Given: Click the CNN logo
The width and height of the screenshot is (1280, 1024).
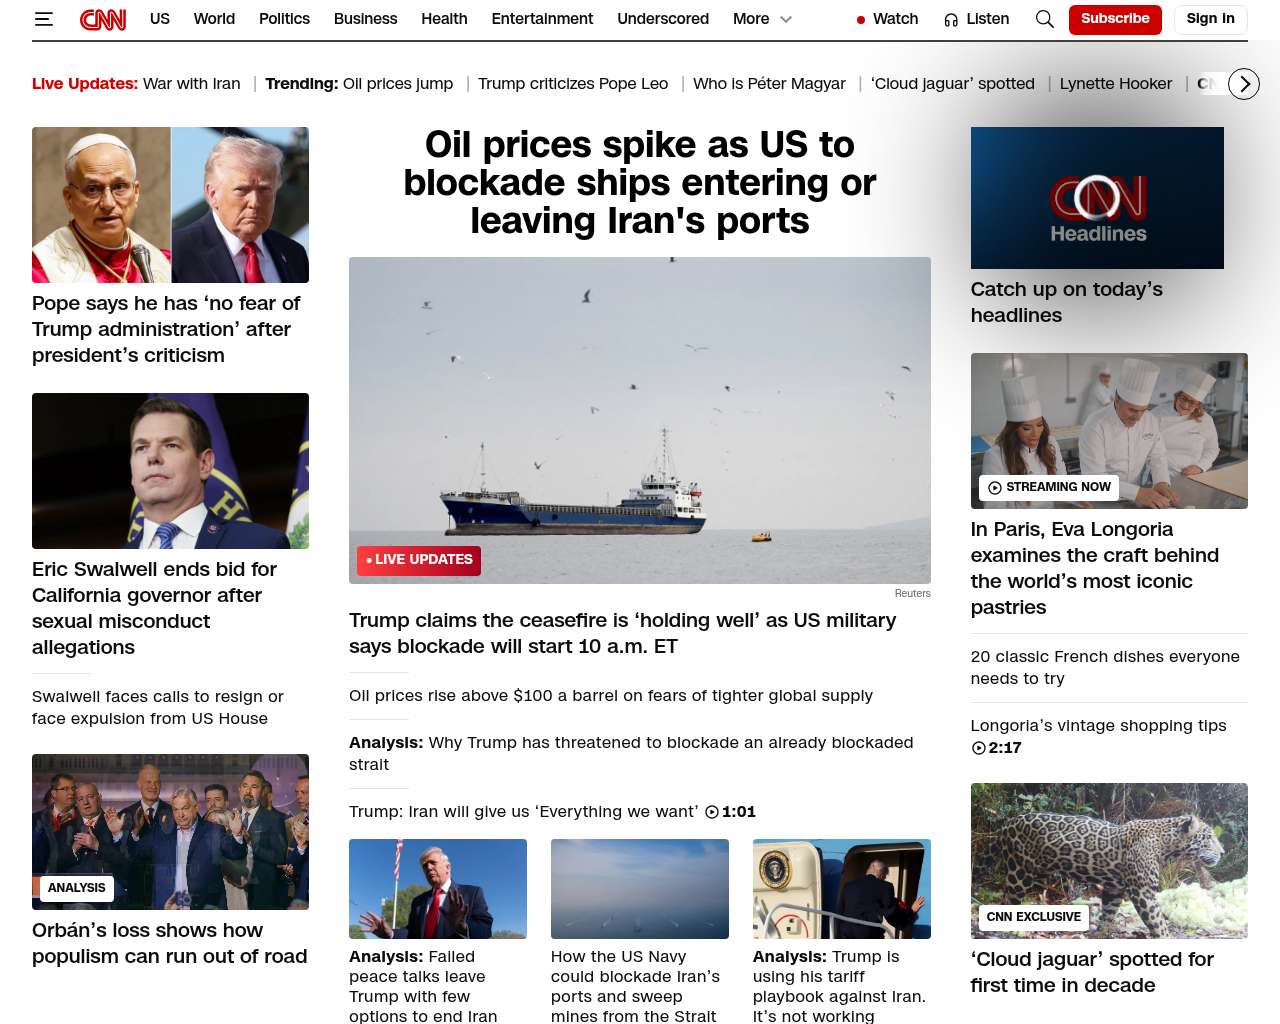Looking at the screenshot, I should click(103, 19).
